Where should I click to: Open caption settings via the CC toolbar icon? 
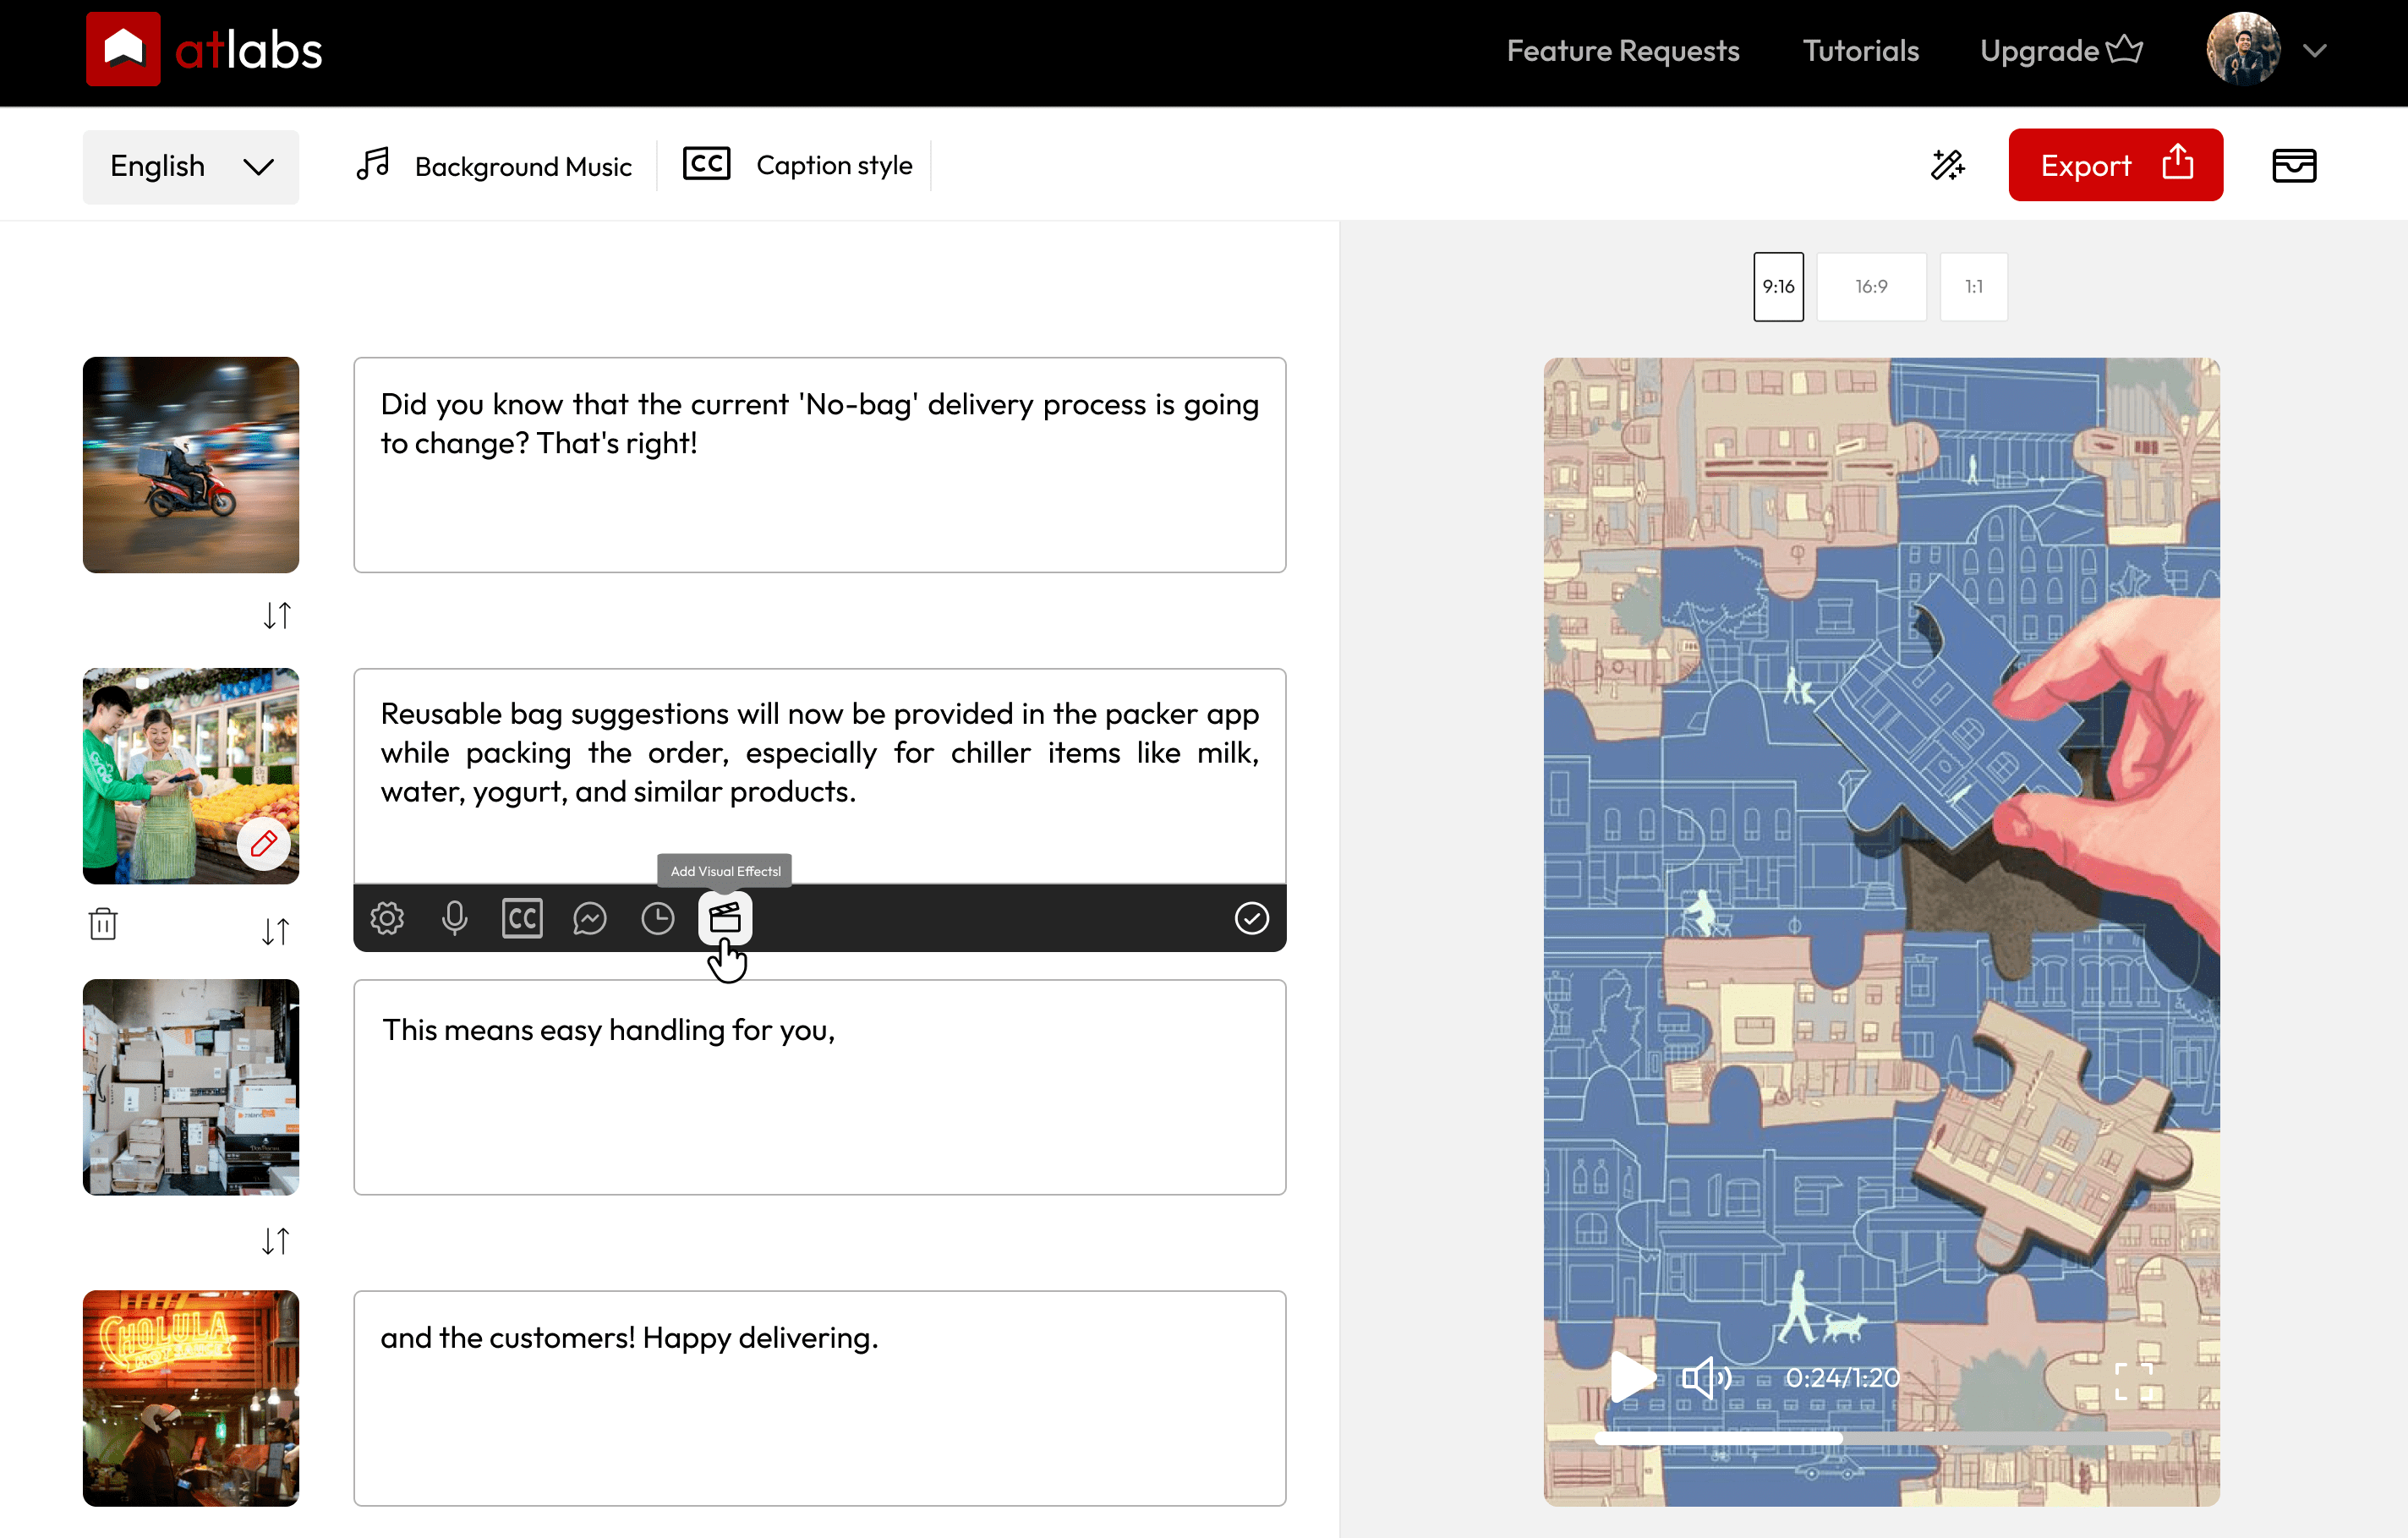[x=521, y=918]
